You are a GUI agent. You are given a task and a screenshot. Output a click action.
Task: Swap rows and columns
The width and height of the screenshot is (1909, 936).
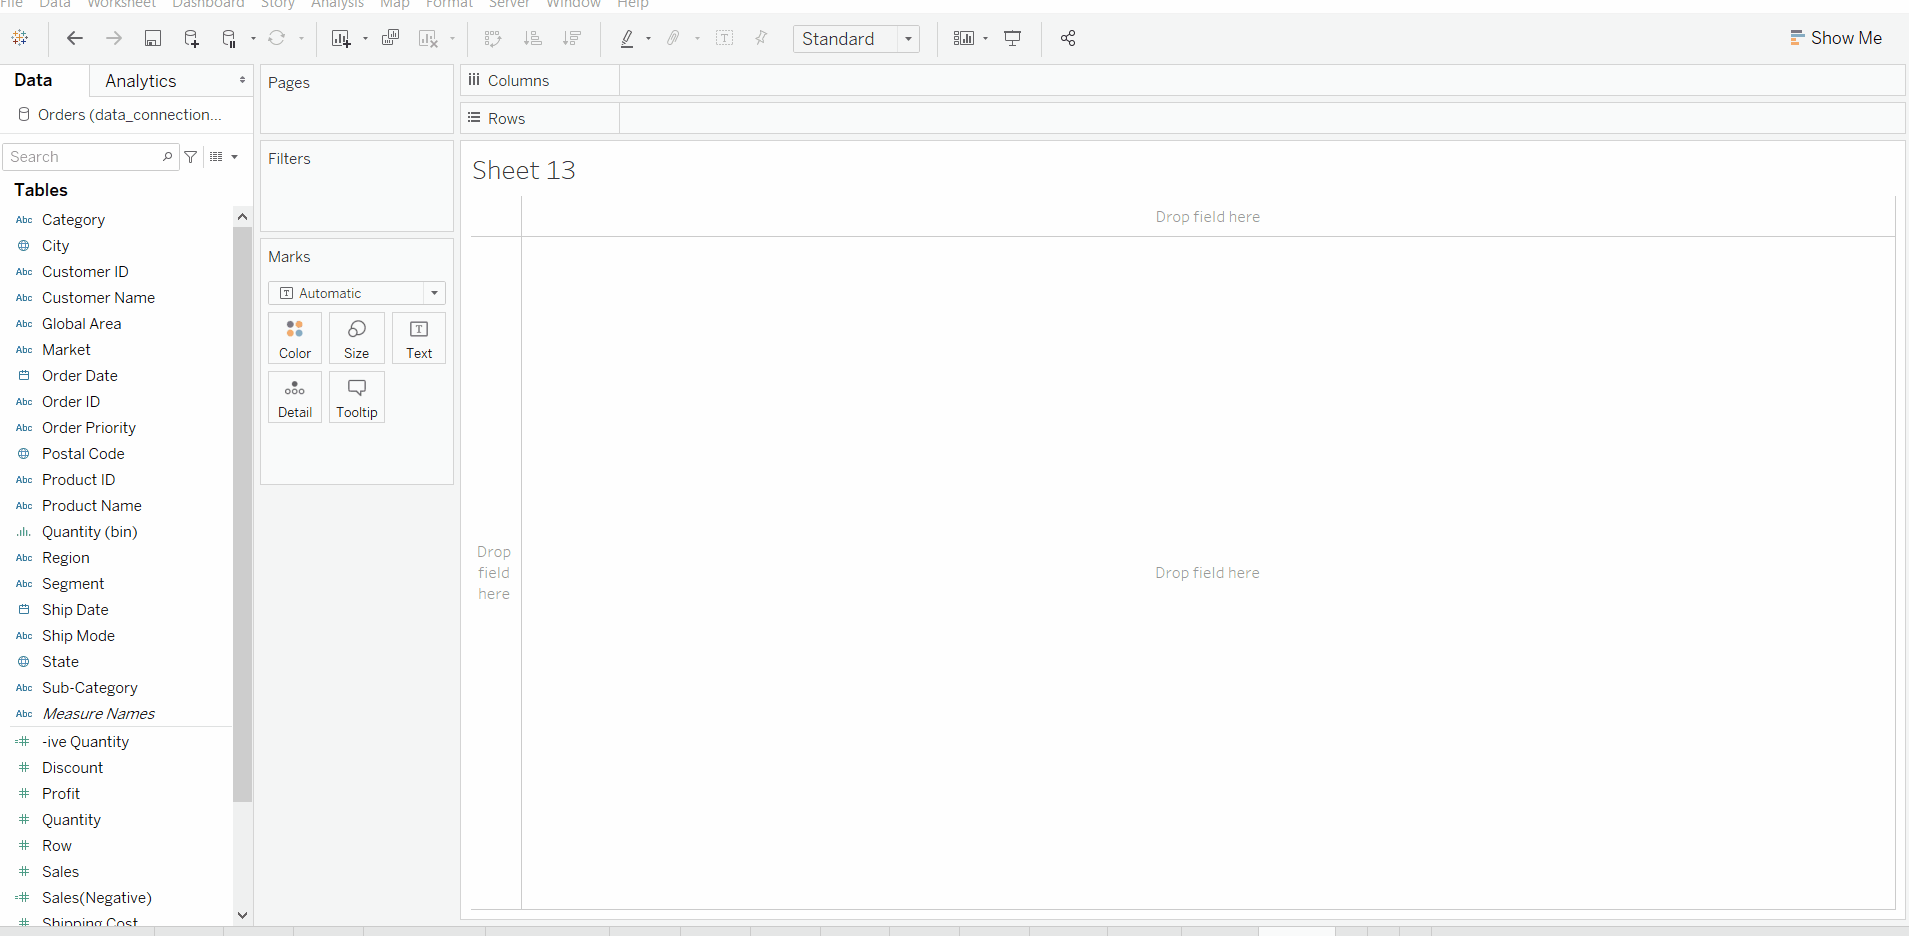coord(493,38)
